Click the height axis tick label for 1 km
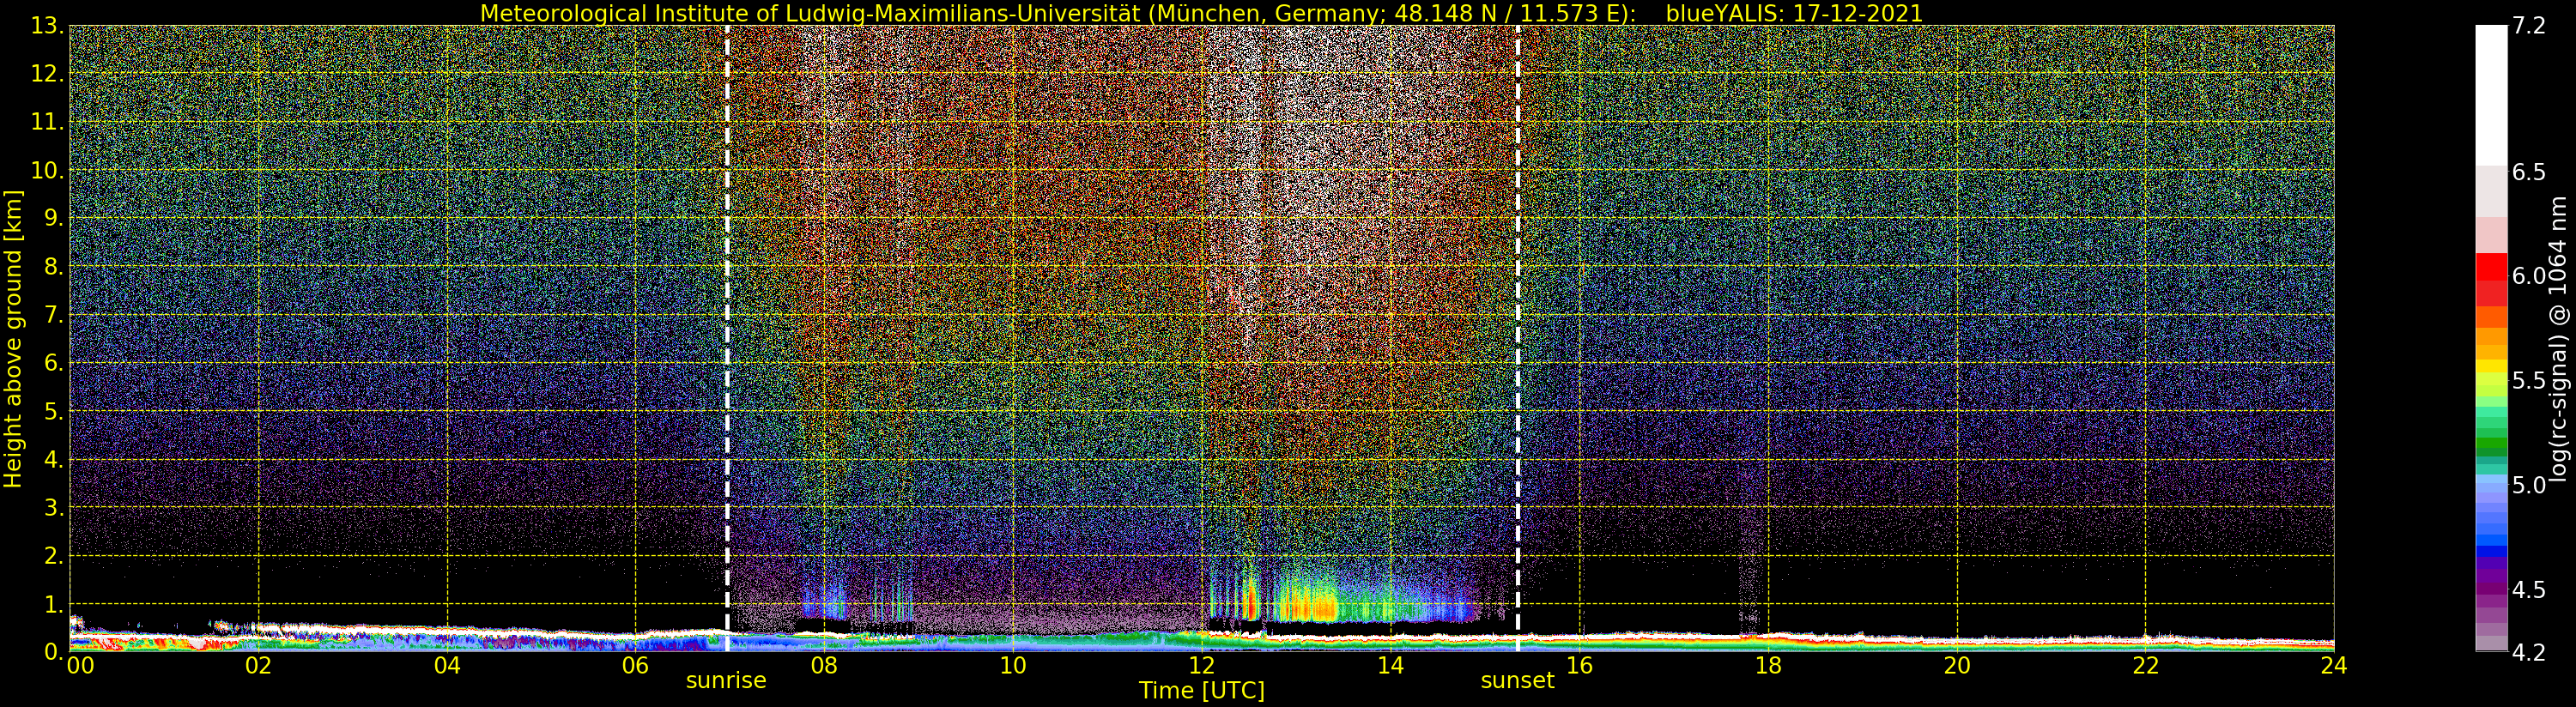The image size is (2576, 707). pos(52,604)
